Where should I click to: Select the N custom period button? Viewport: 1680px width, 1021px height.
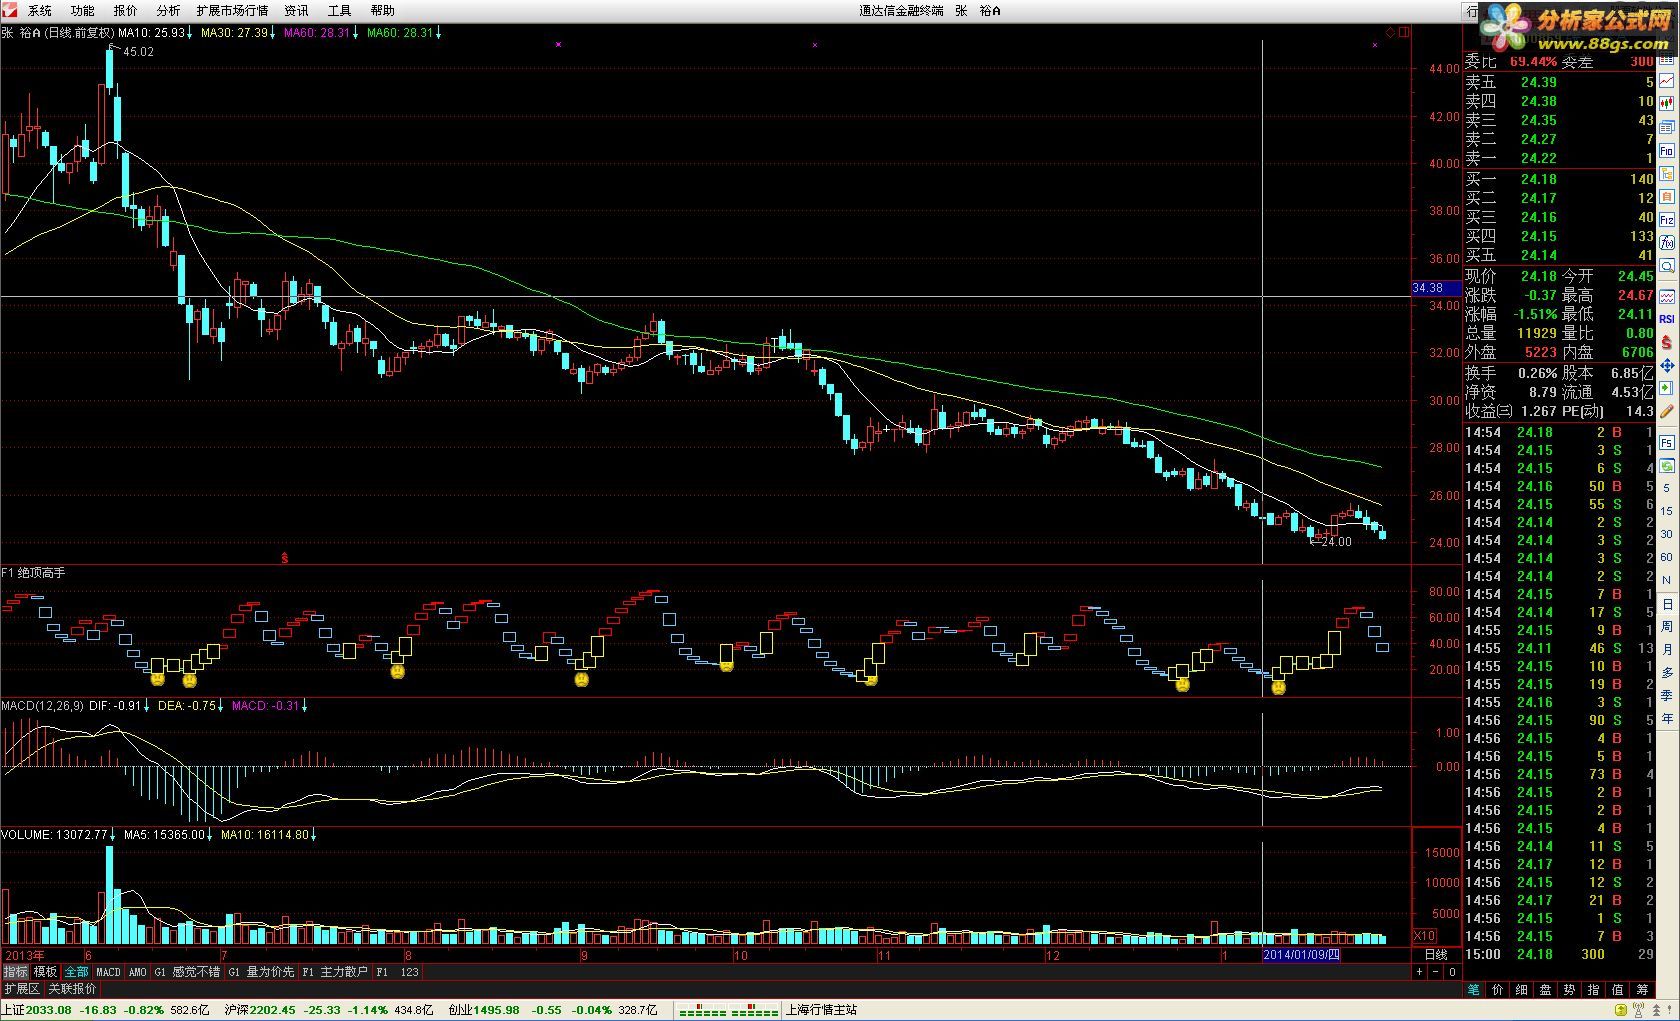click(x=1667, y=580)
